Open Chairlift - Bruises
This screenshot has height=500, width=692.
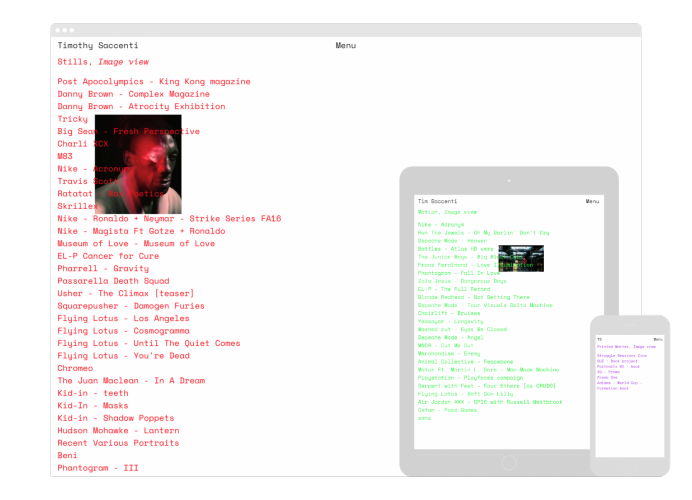point(449,313)
